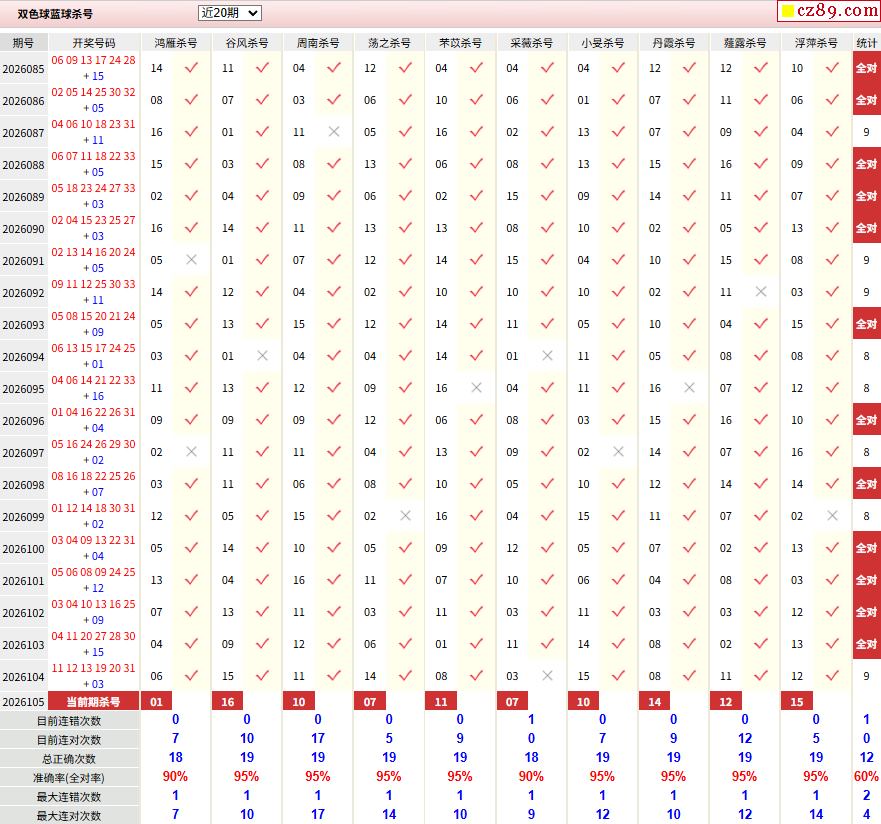Click the red 当前期杀号 label
Viewport: 881px width, 824px height.
pos(93,702)
